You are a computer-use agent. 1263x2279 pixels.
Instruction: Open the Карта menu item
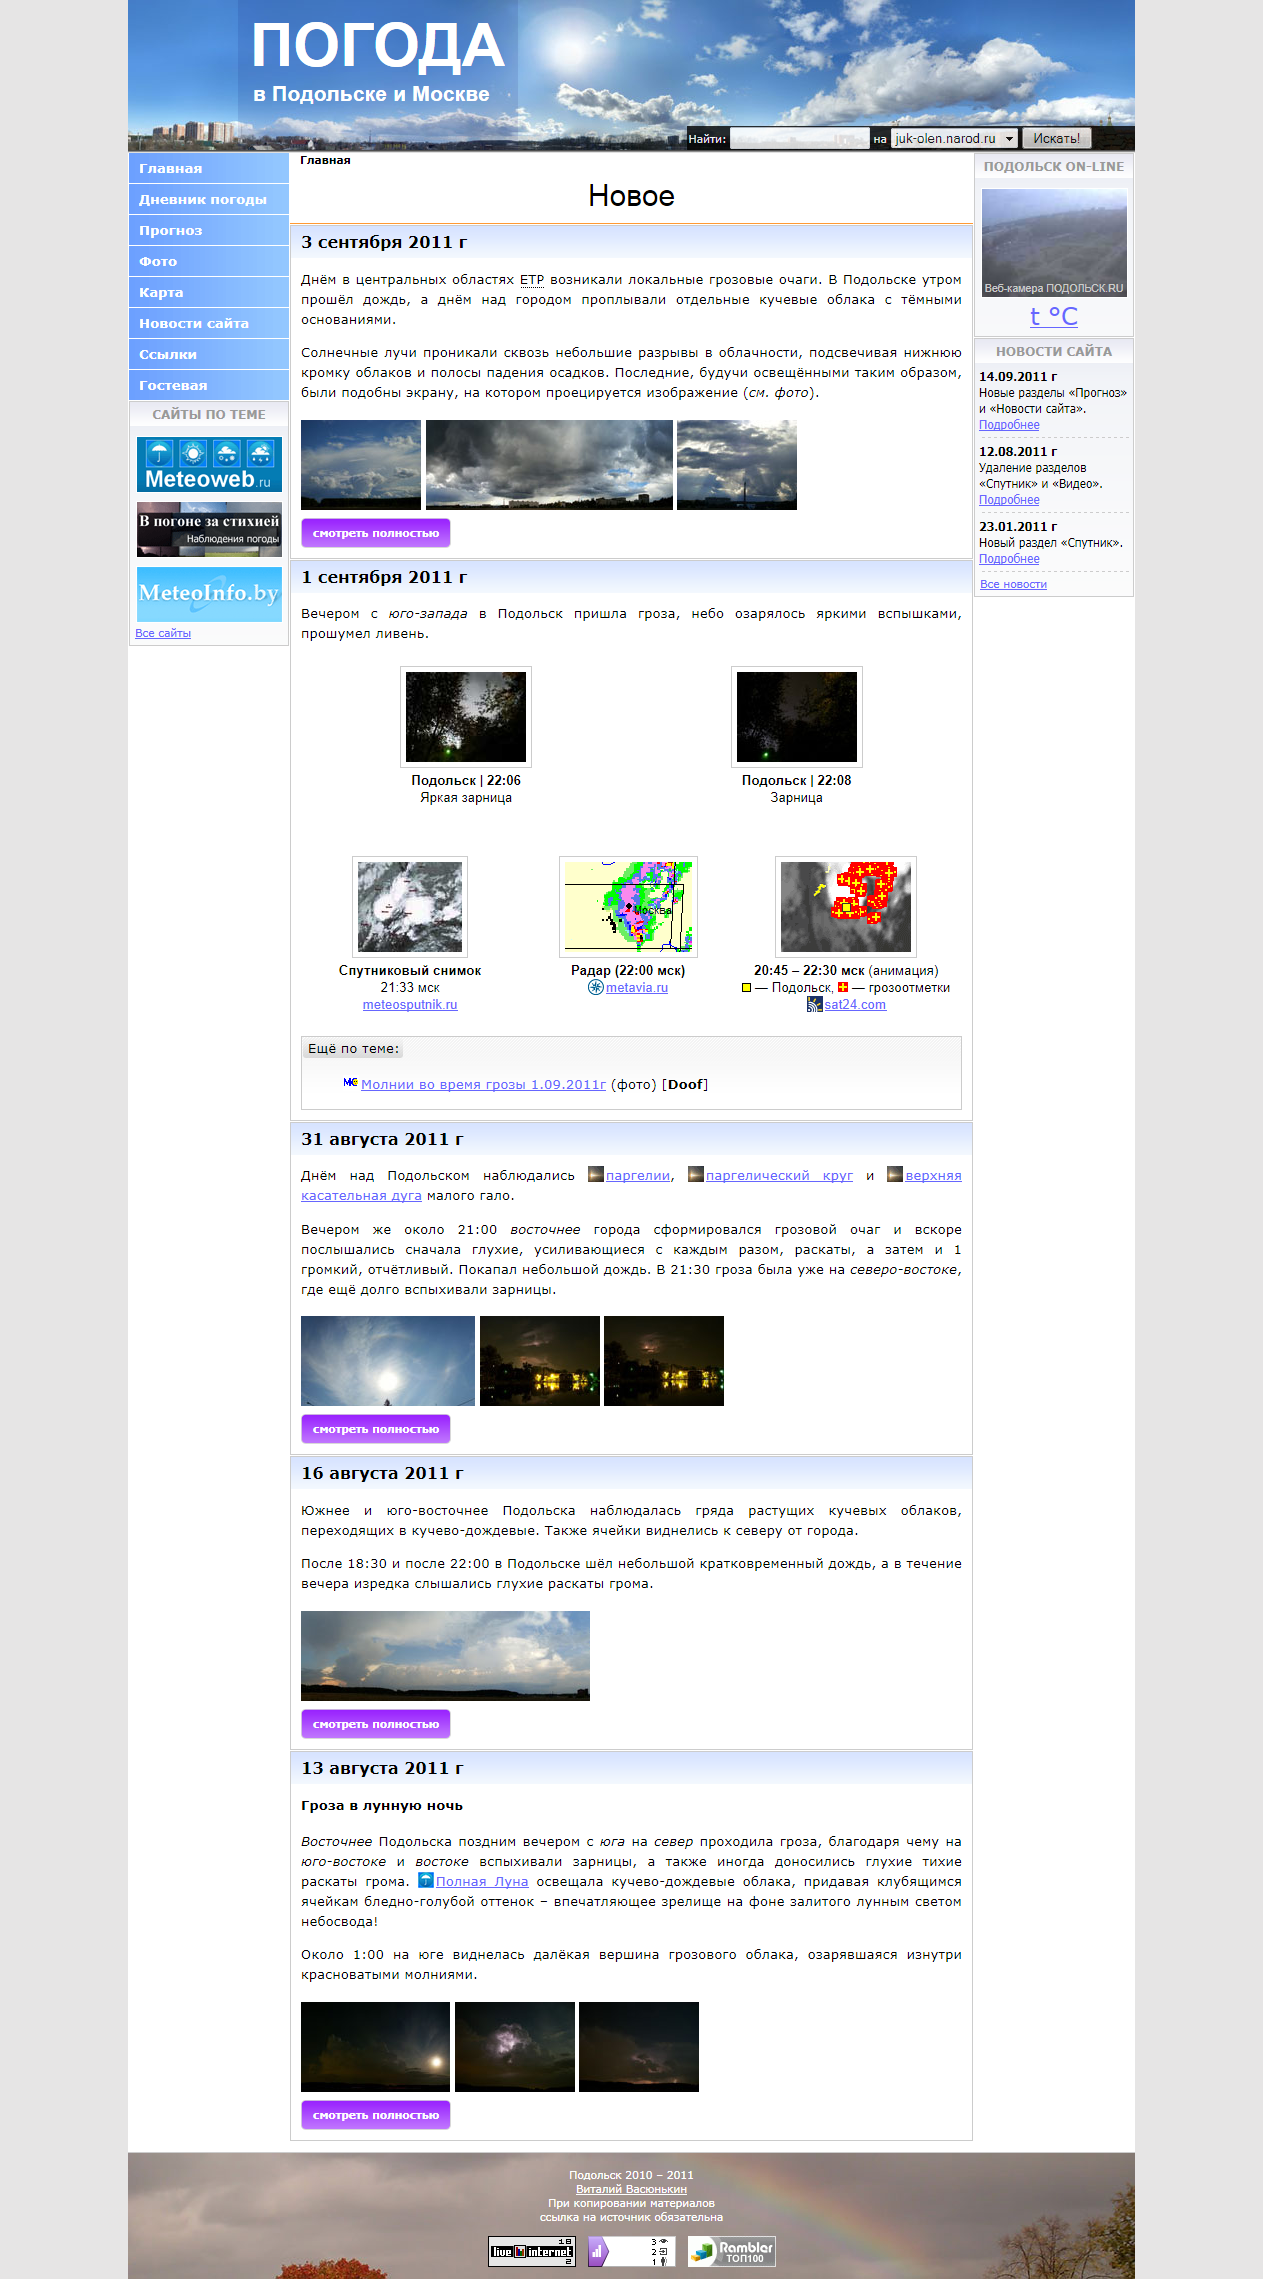click(x=208, y=292)
